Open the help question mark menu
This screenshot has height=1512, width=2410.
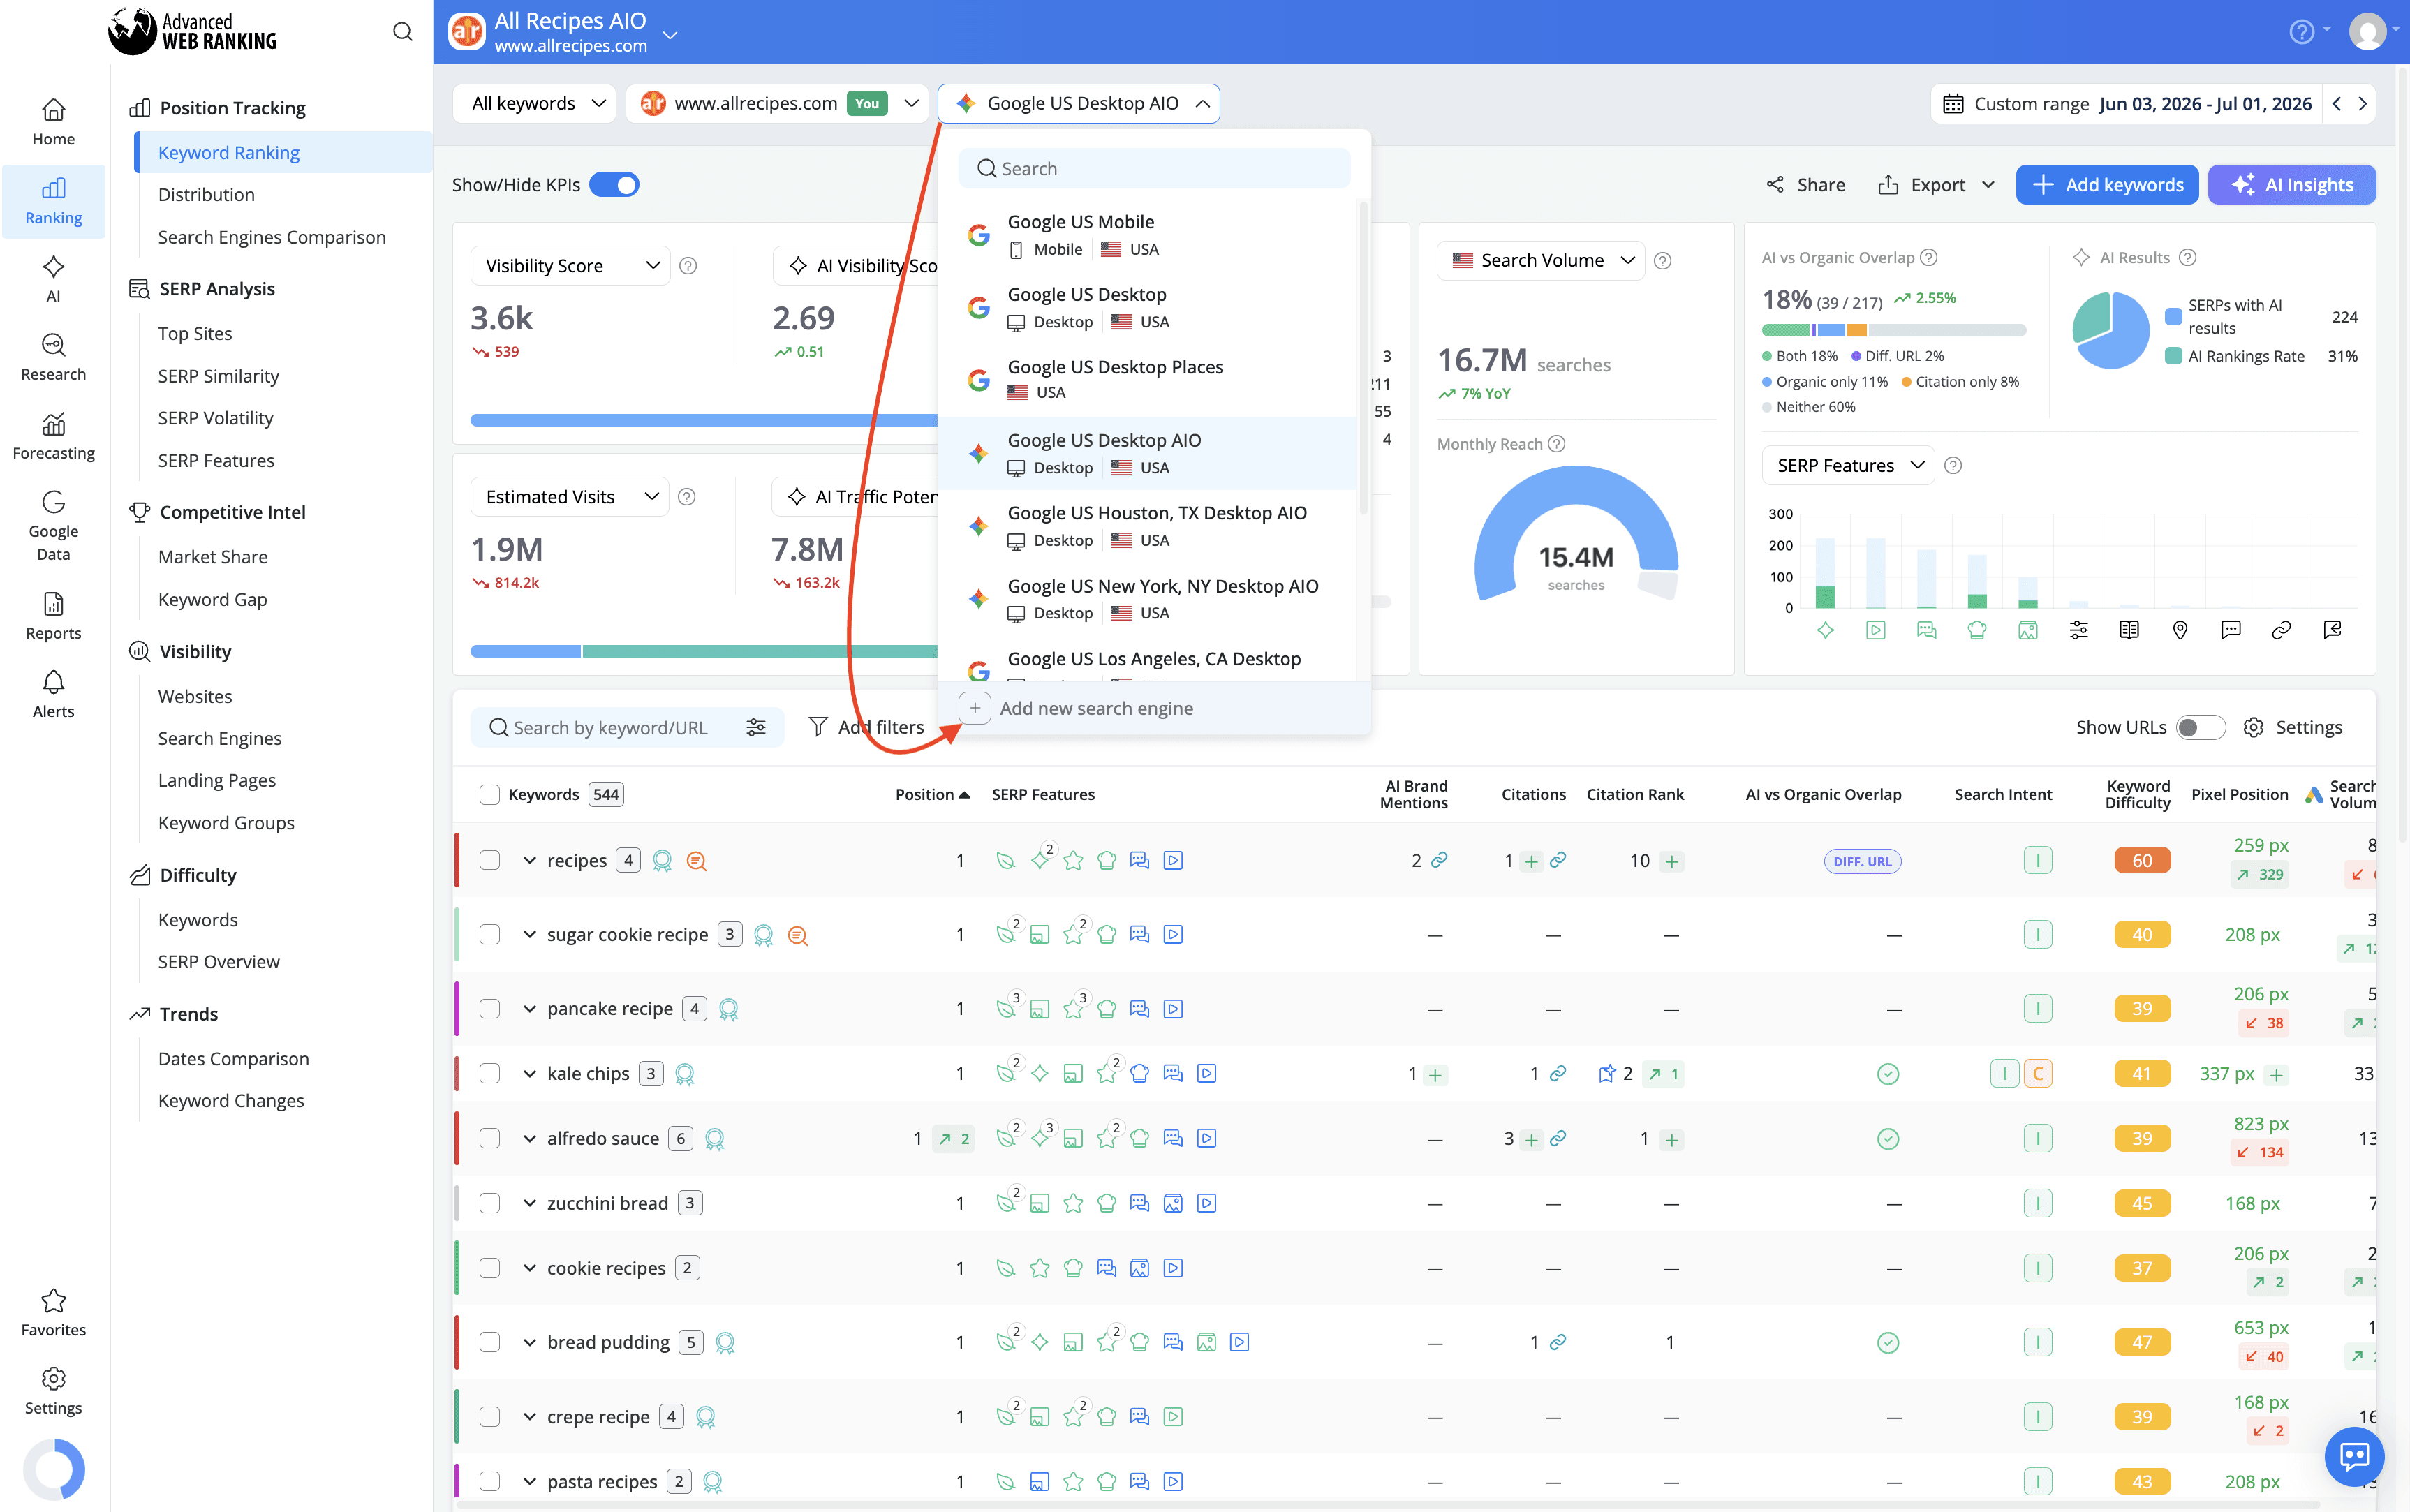pyautogui.click(x=2302, y=32)
